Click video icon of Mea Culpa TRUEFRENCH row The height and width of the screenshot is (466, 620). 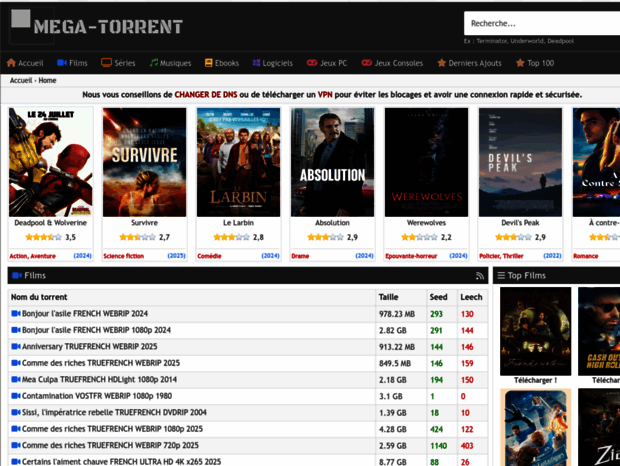(16, 379)
